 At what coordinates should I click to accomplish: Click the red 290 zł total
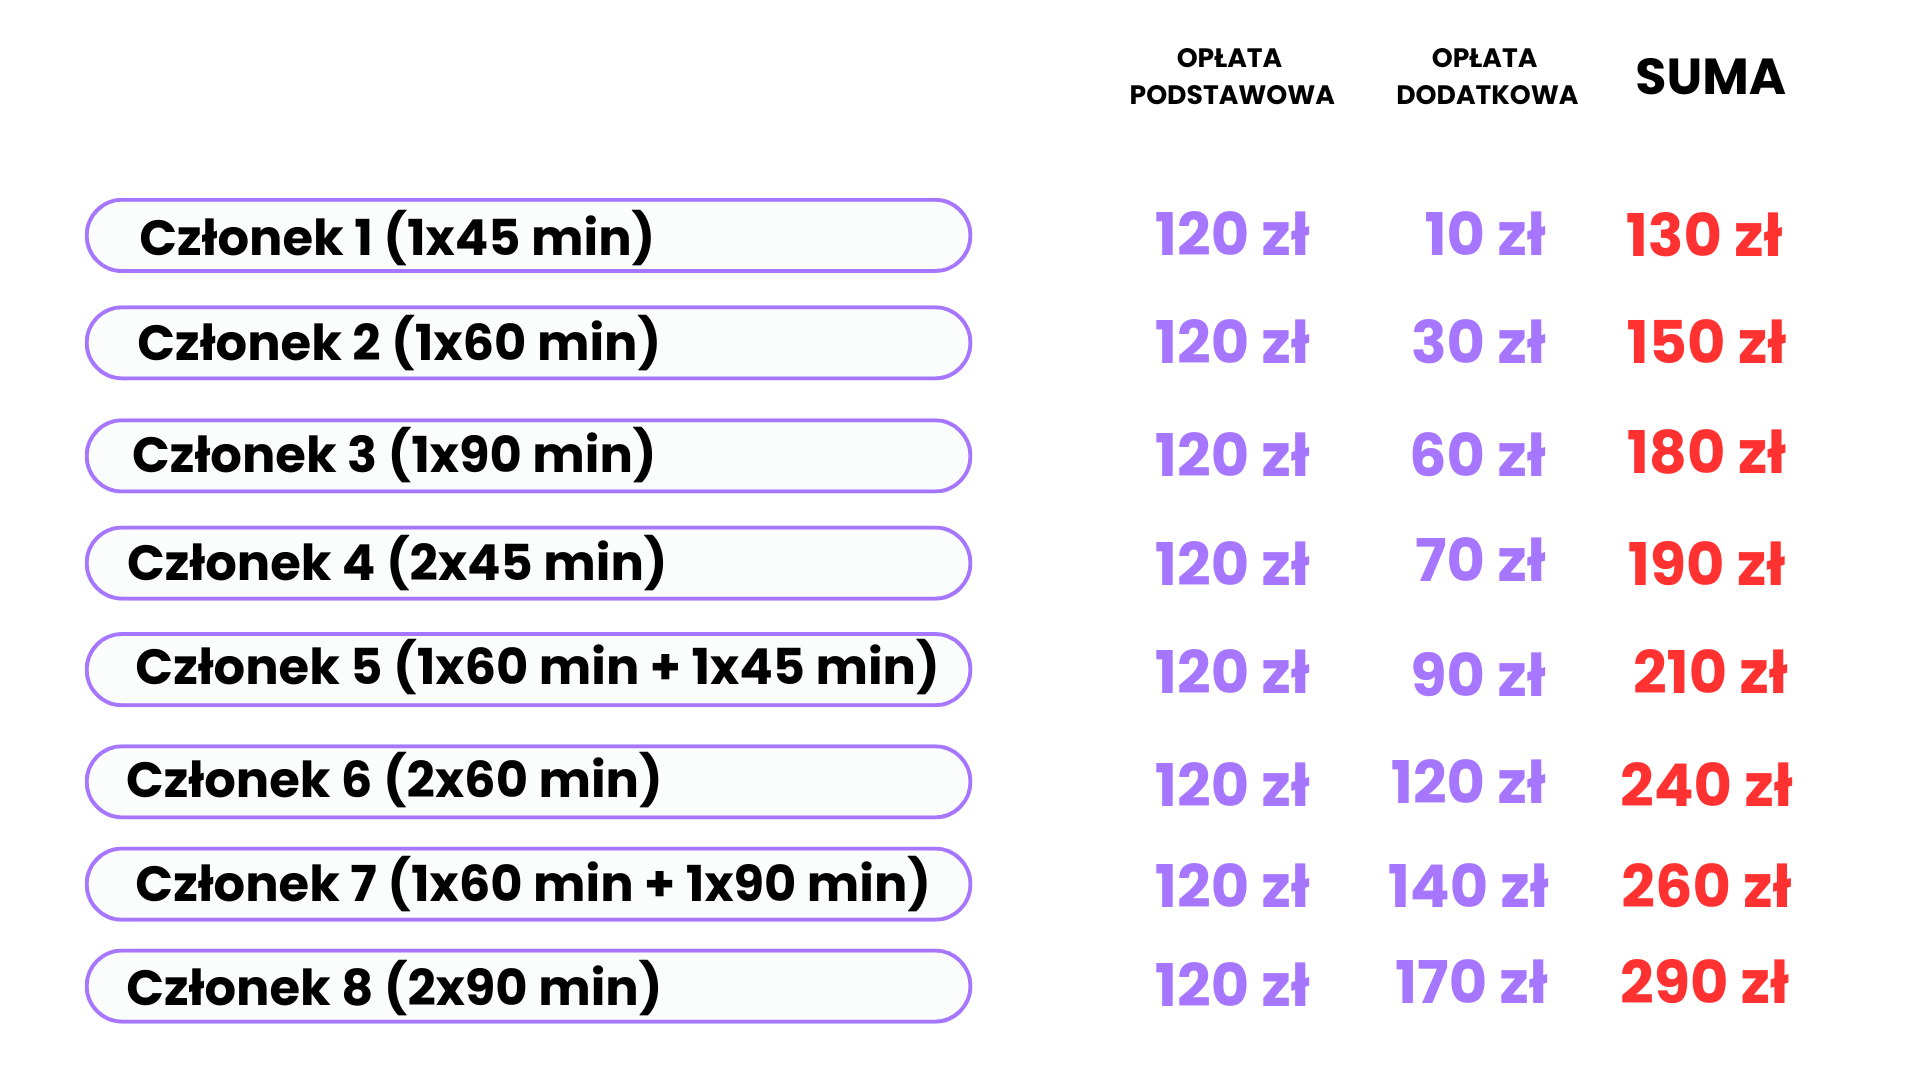click(x=1705, y=982)
